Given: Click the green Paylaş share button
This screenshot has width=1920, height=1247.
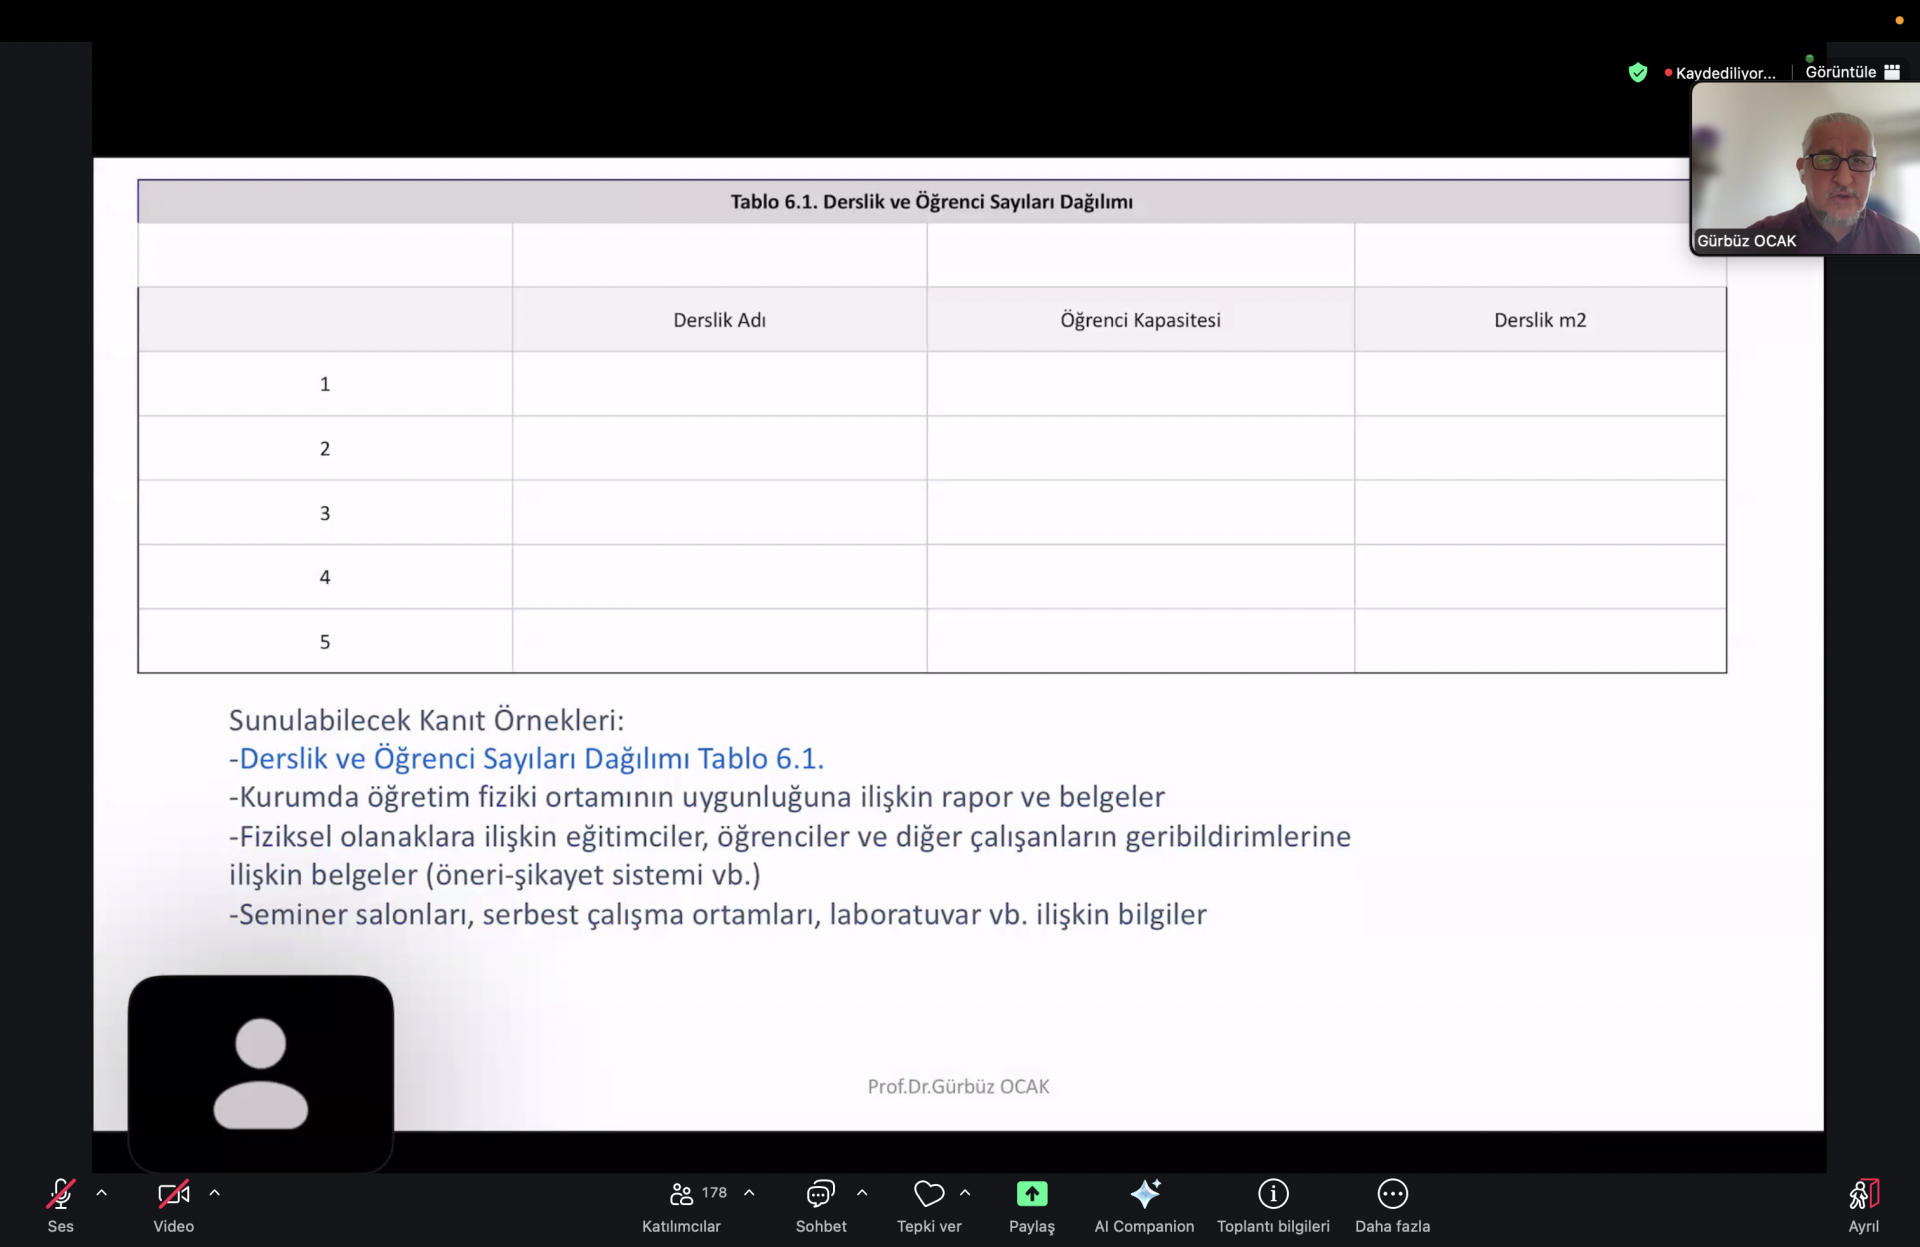Looking at the screenshot, I should coord(1031,1194).
